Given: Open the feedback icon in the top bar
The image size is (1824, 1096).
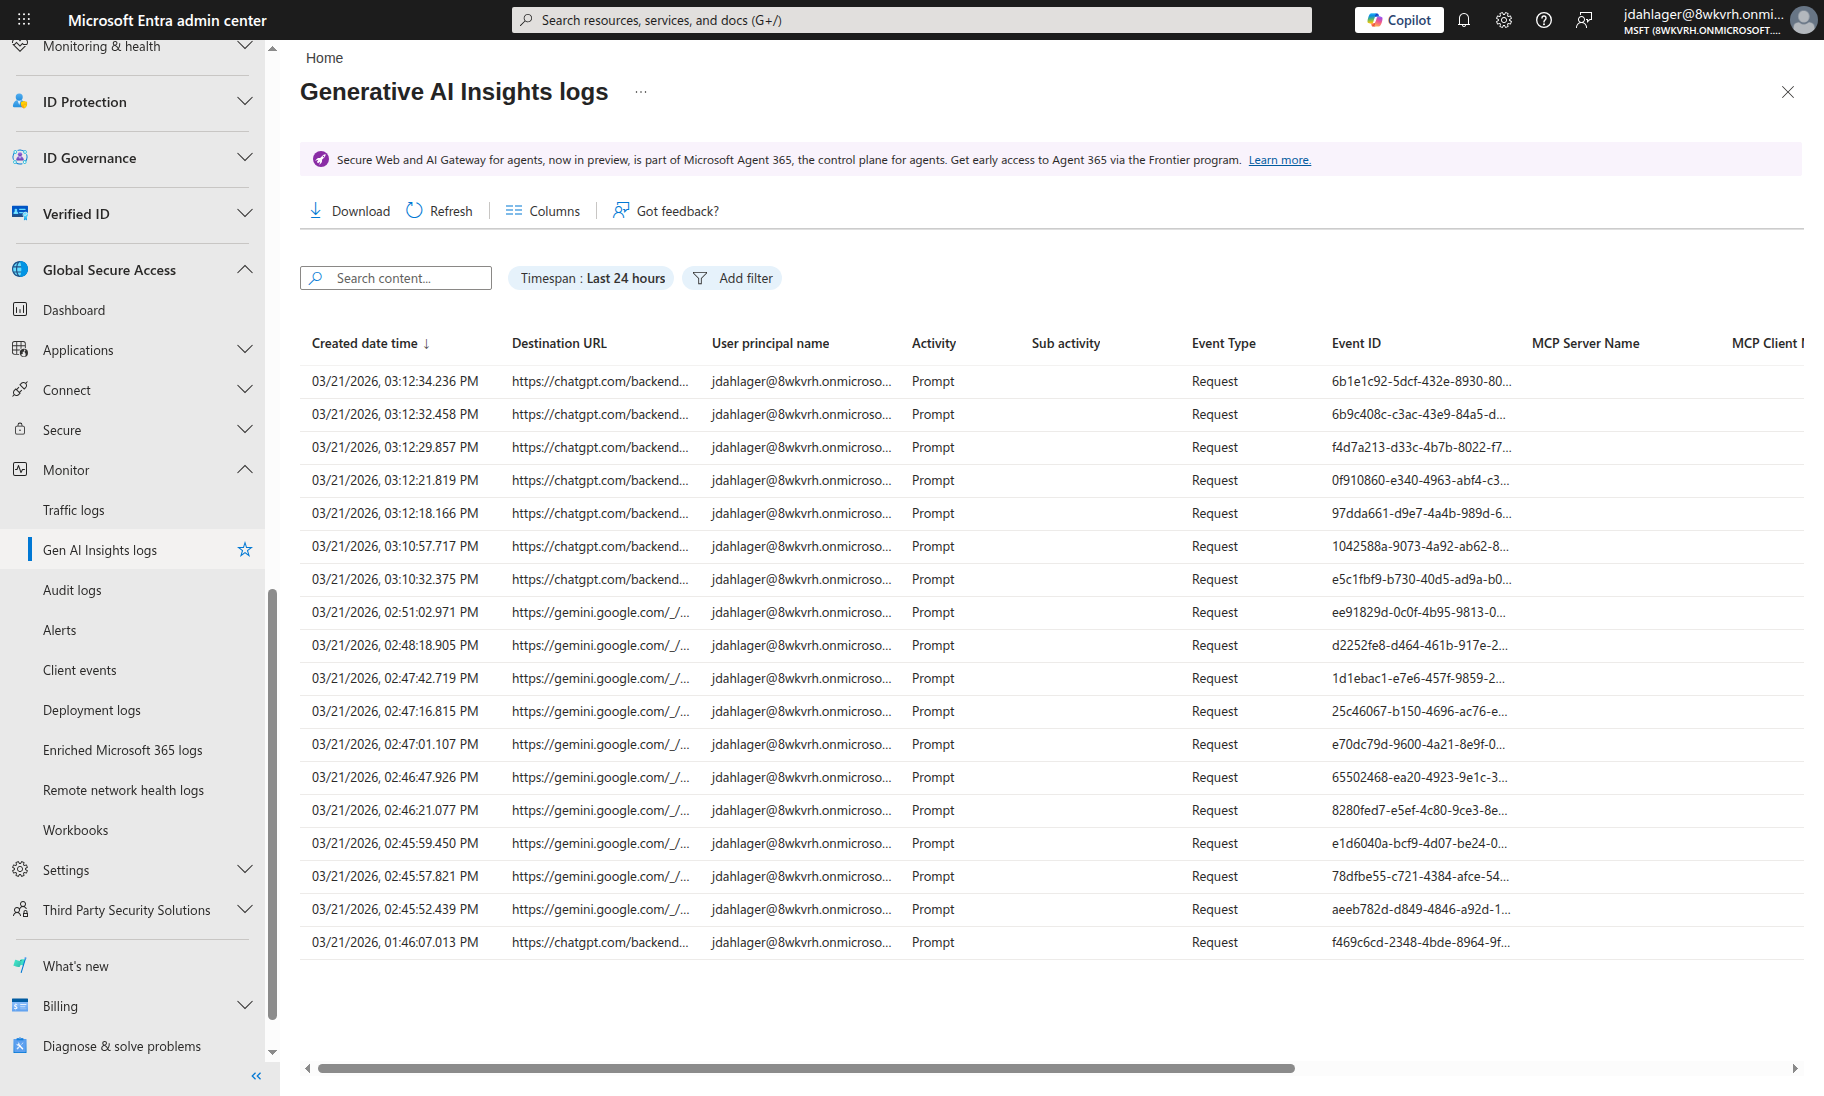Looking at the screenshot, I should tap(1584, 20).
